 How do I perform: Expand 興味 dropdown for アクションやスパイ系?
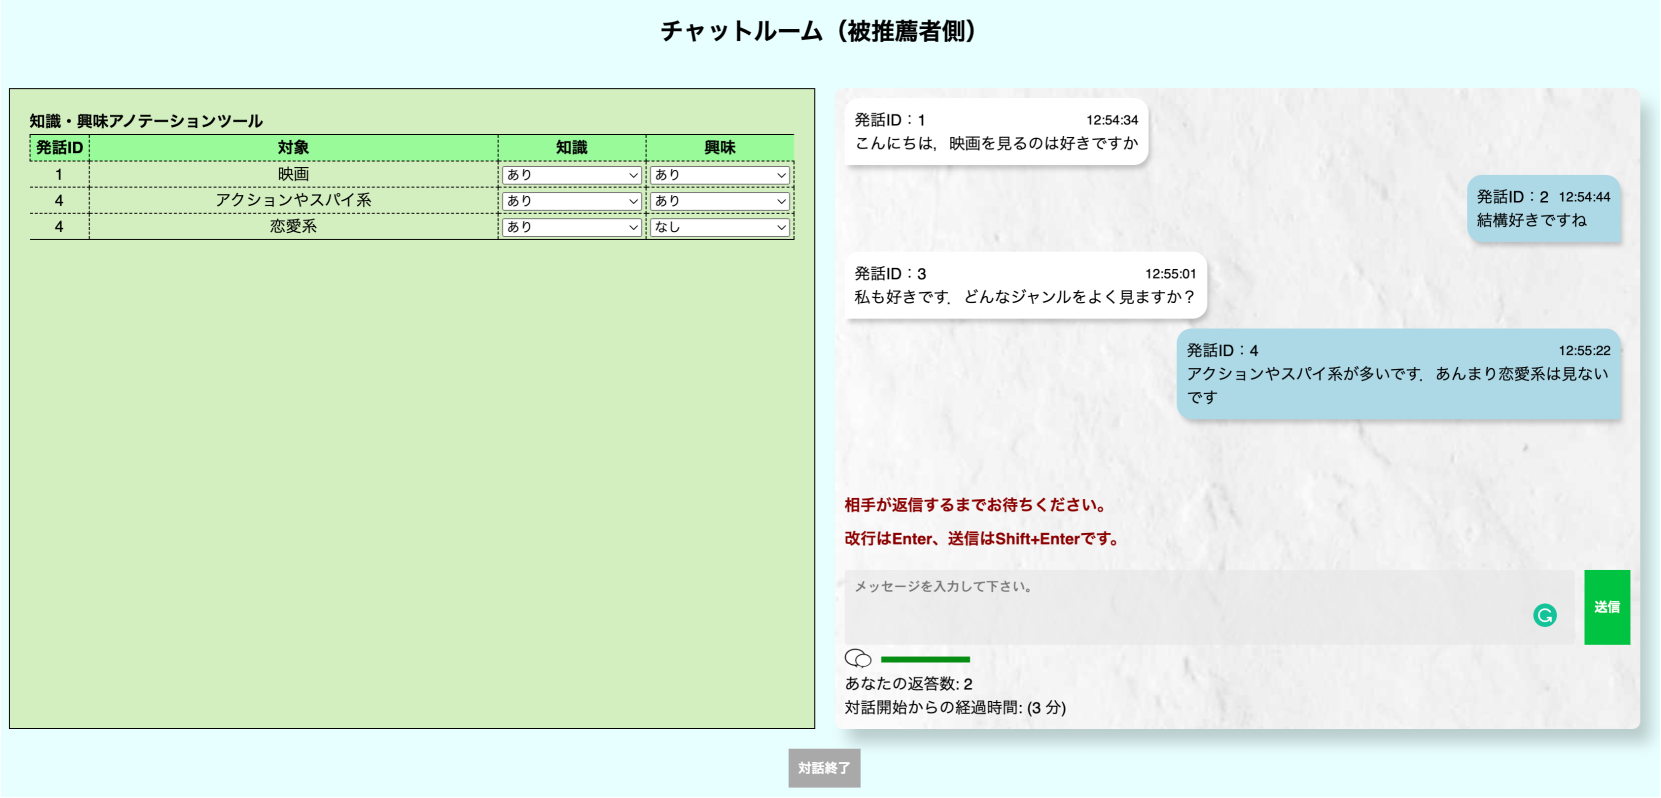(x=719, y=201)
